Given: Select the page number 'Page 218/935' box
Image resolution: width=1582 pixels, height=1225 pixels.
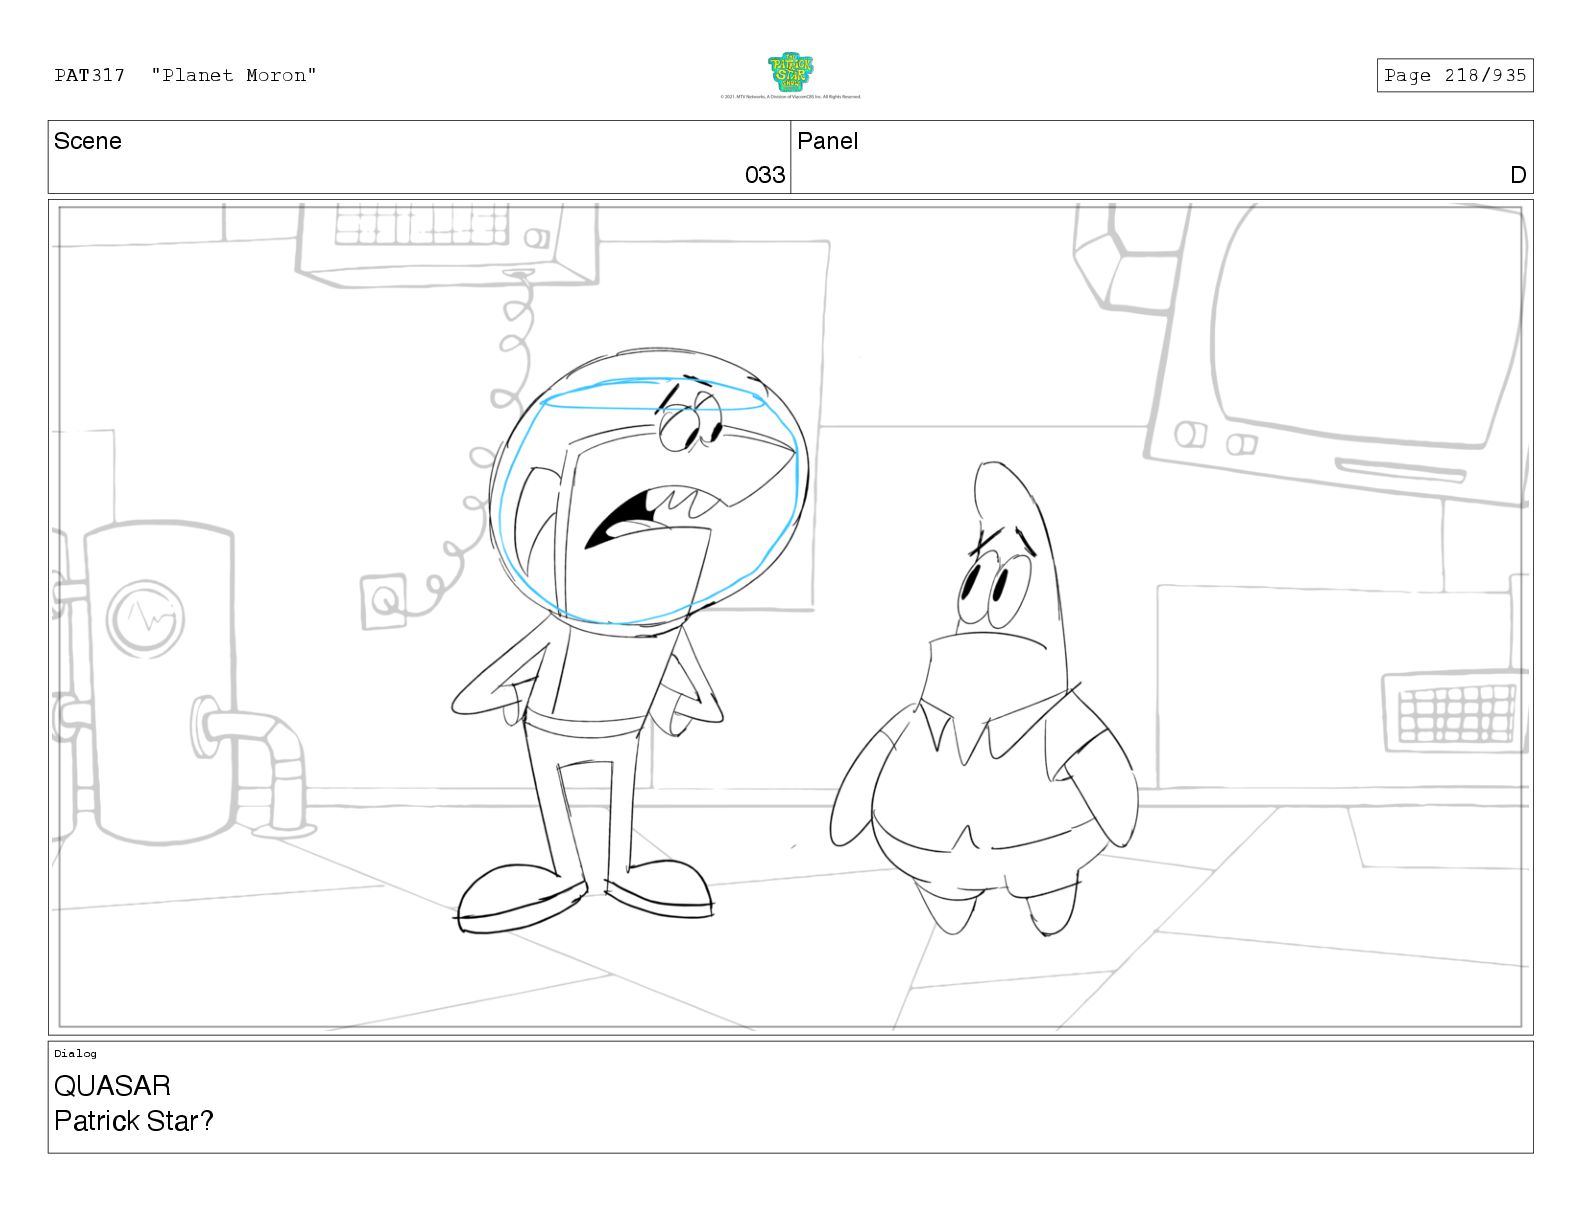Looking at the screenshot, I should click(x=1455, y=75).
